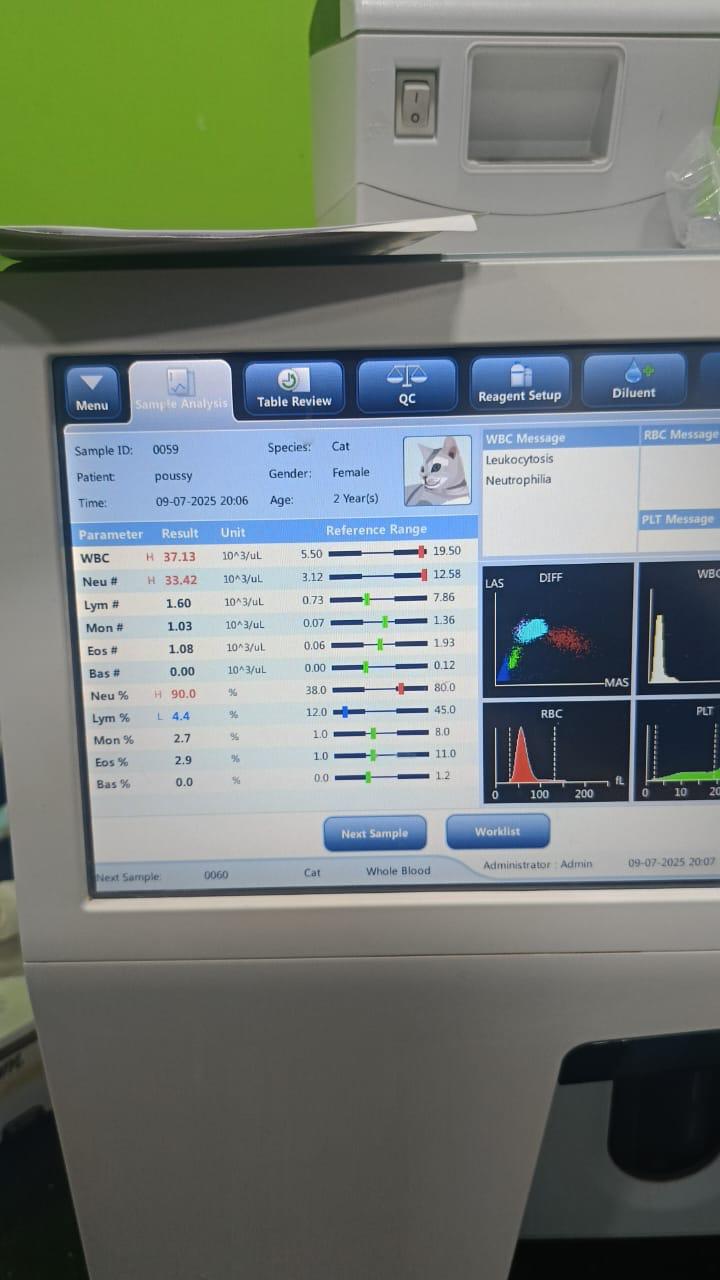
Task: Click the WBC reference range bar
Action: [377, 552]
